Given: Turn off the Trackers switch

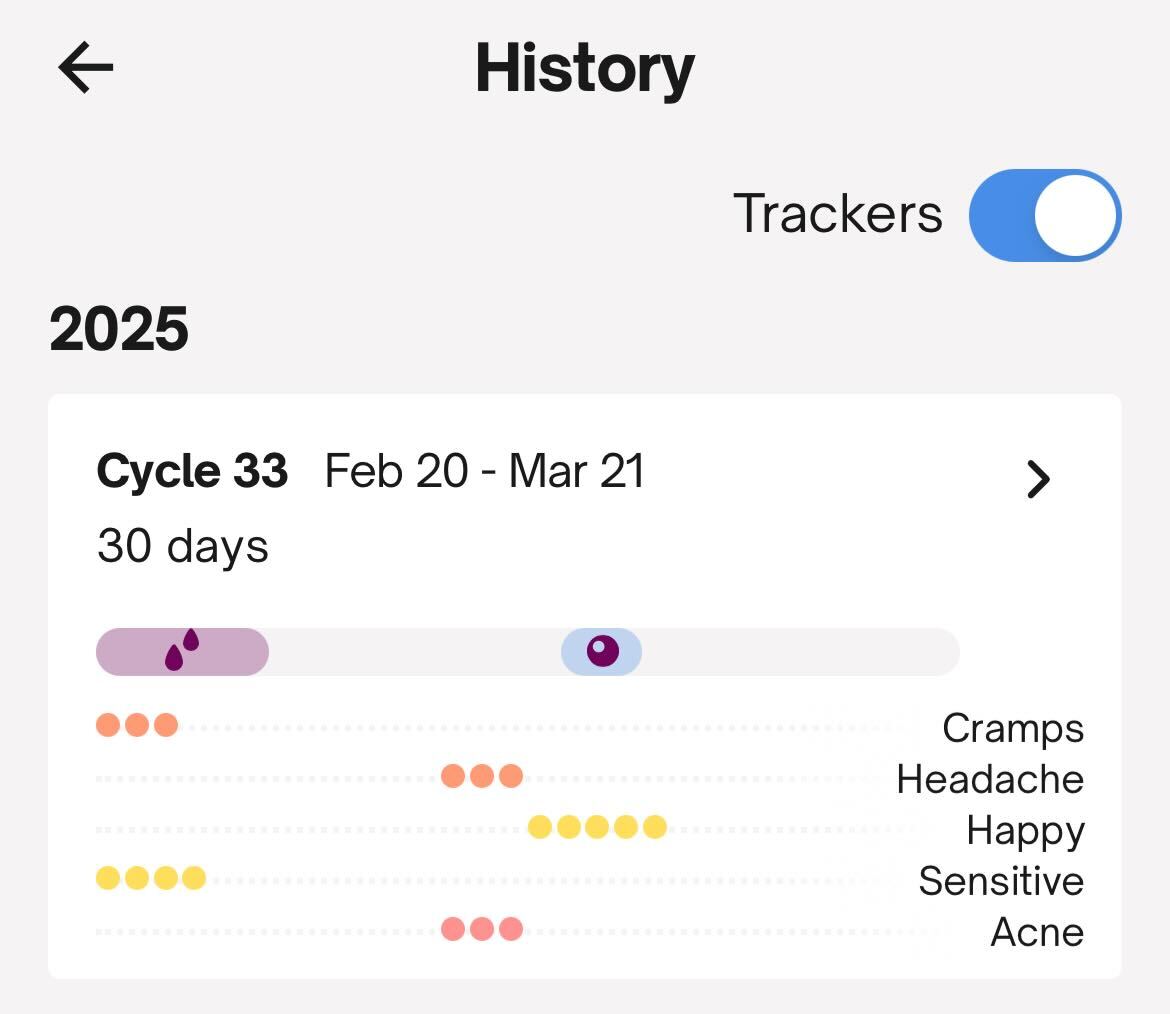Looking at the screenshot, I should point(1044,215).
